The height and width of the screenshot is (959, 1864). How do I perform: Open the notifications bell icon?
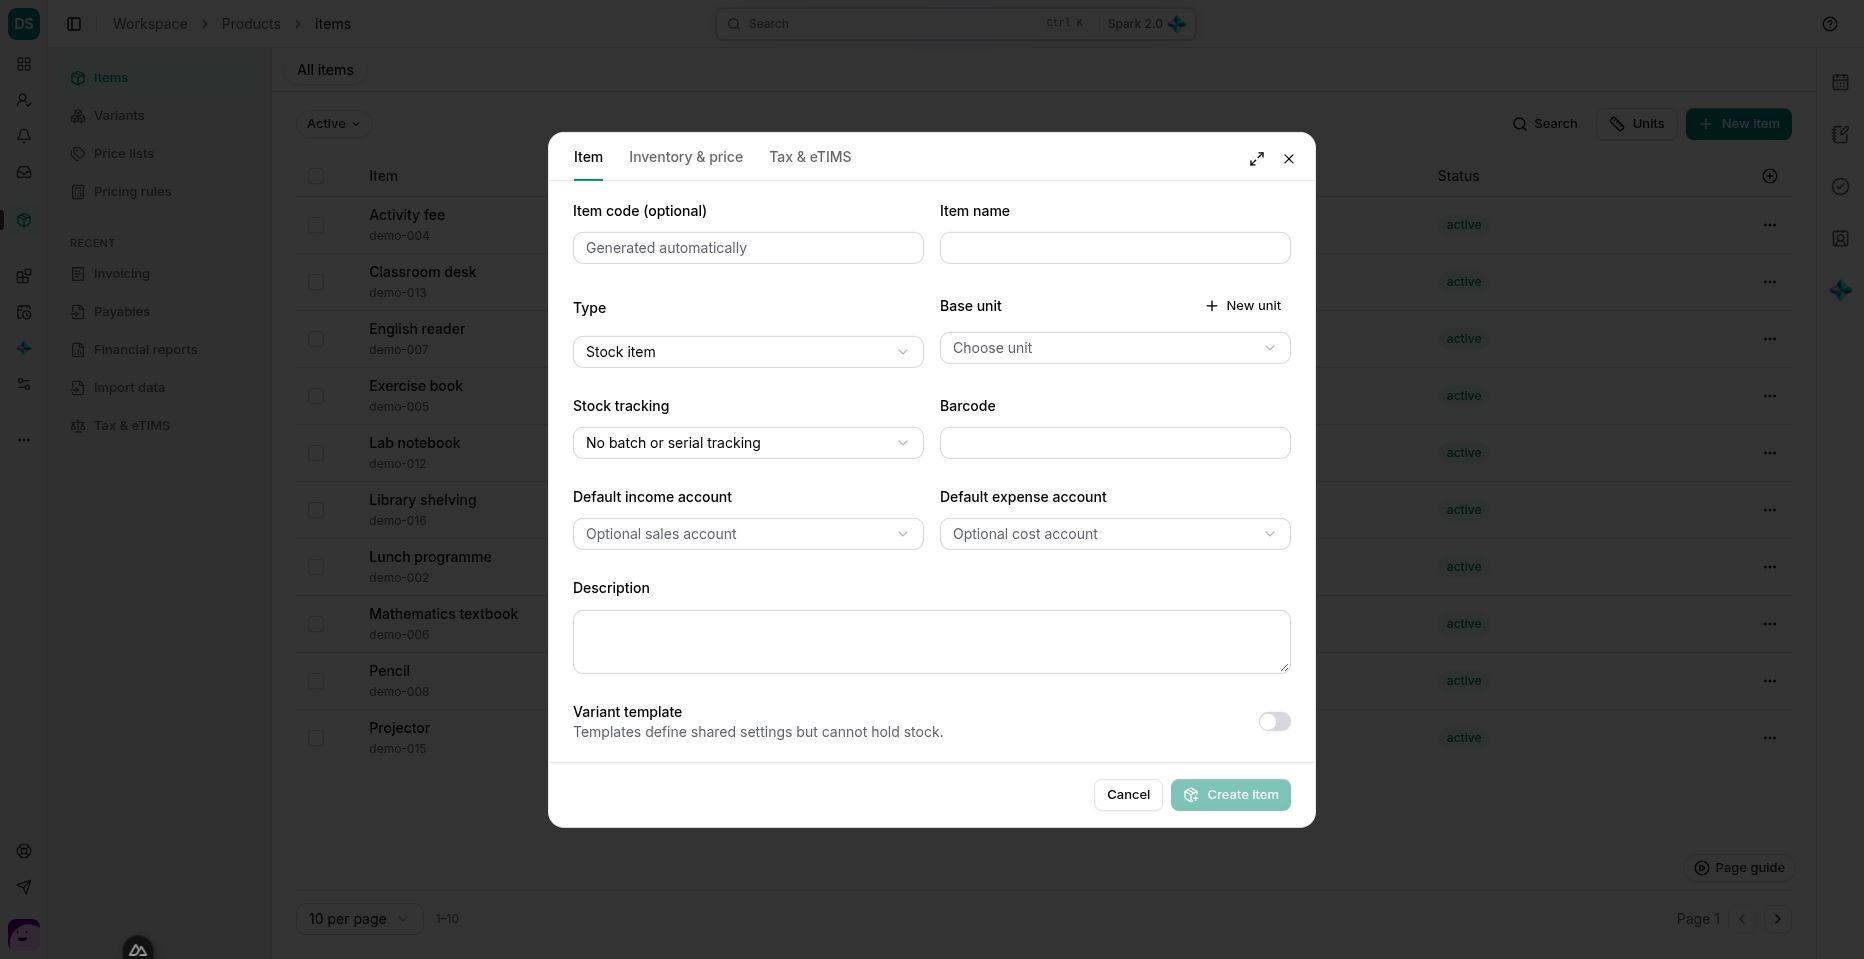pos(24,136)
